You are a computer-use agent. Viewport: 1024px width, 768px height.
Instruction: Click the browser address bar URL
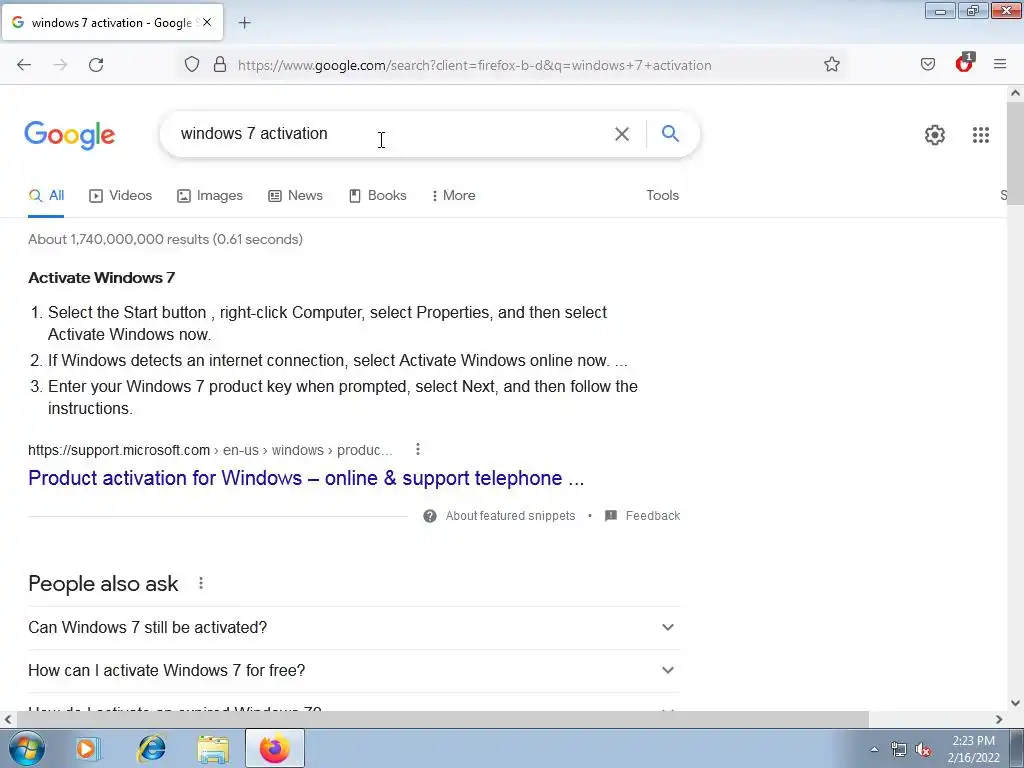pyautogui.click(x=475, y=65)
